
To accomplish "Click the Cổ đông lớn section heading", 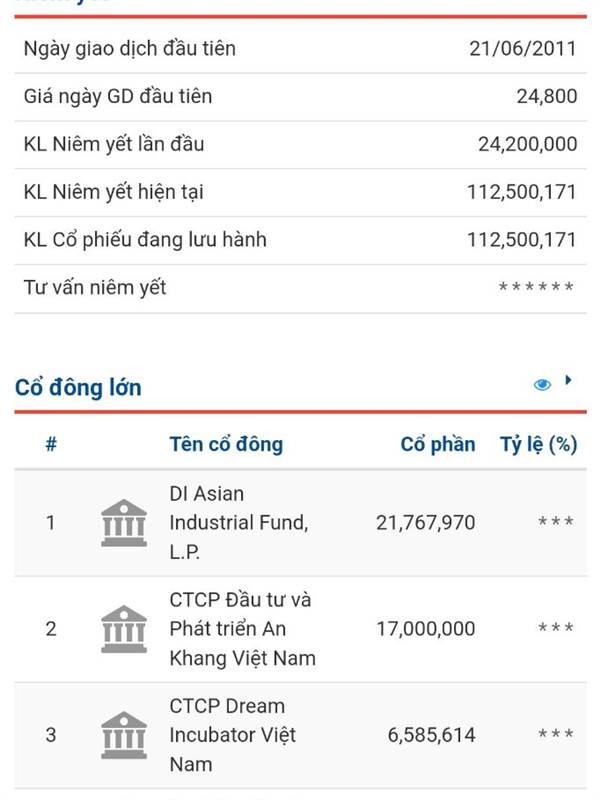I will (78, 387).
